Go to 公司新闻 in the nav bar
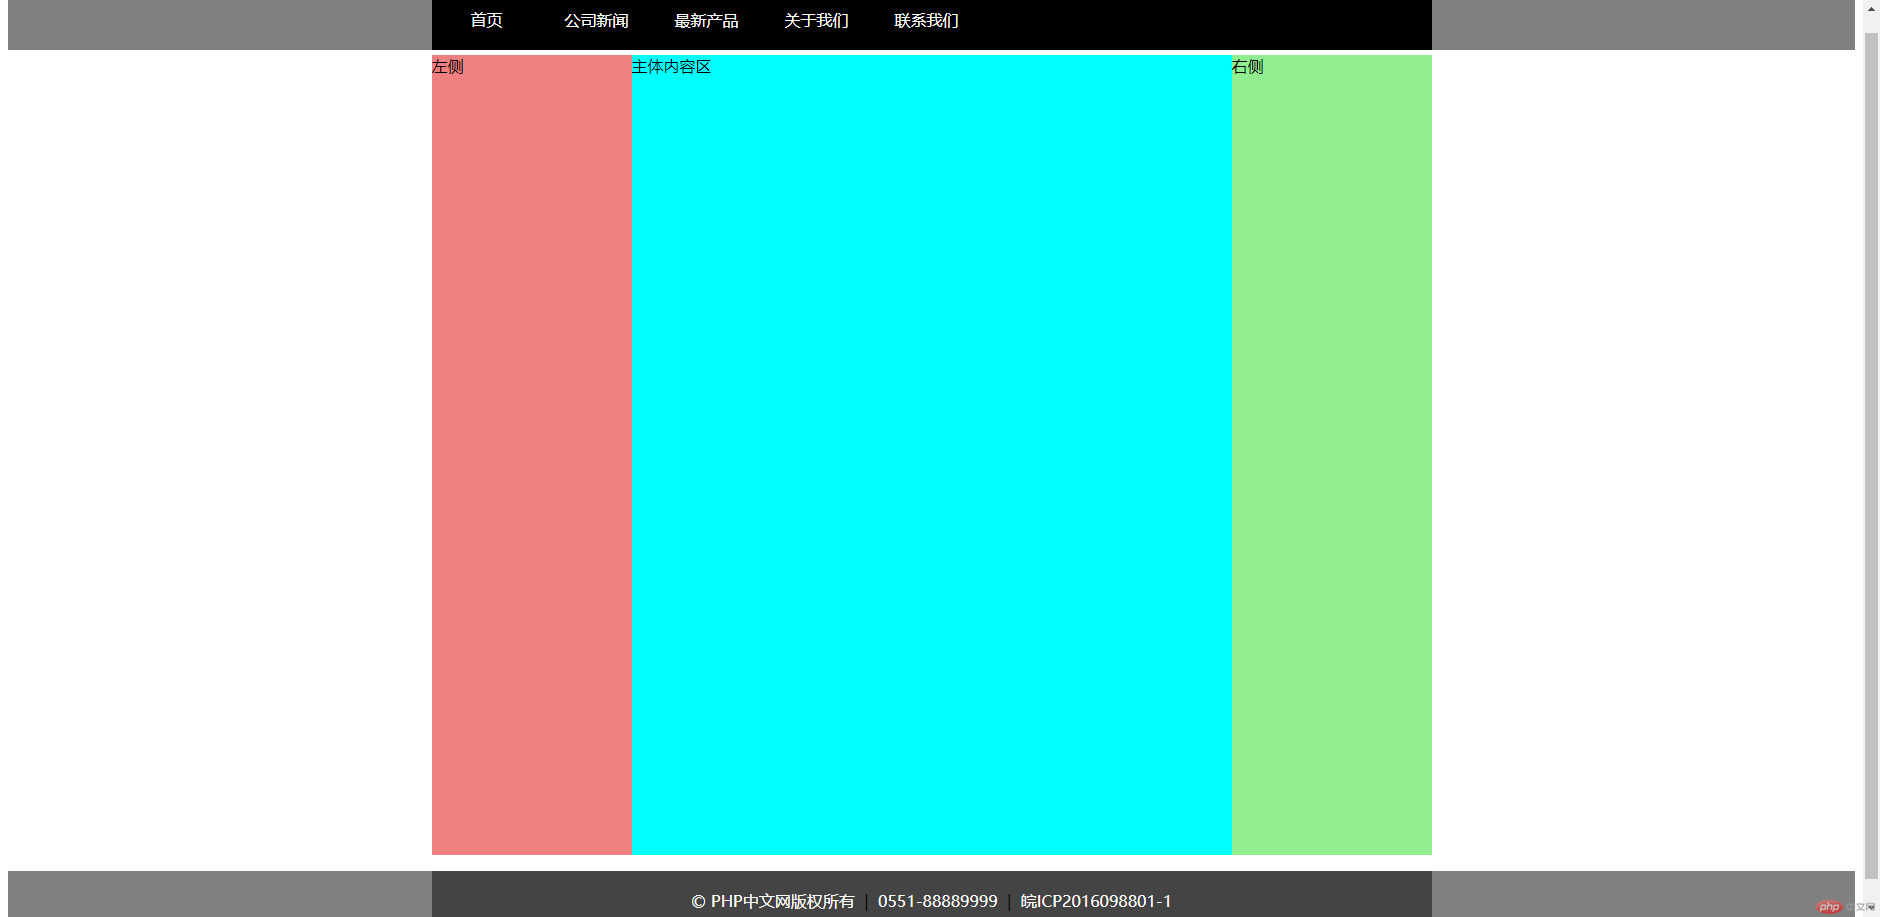This screenshot has height=917, width=1880. pyautogui.click(x=596, y=21)
